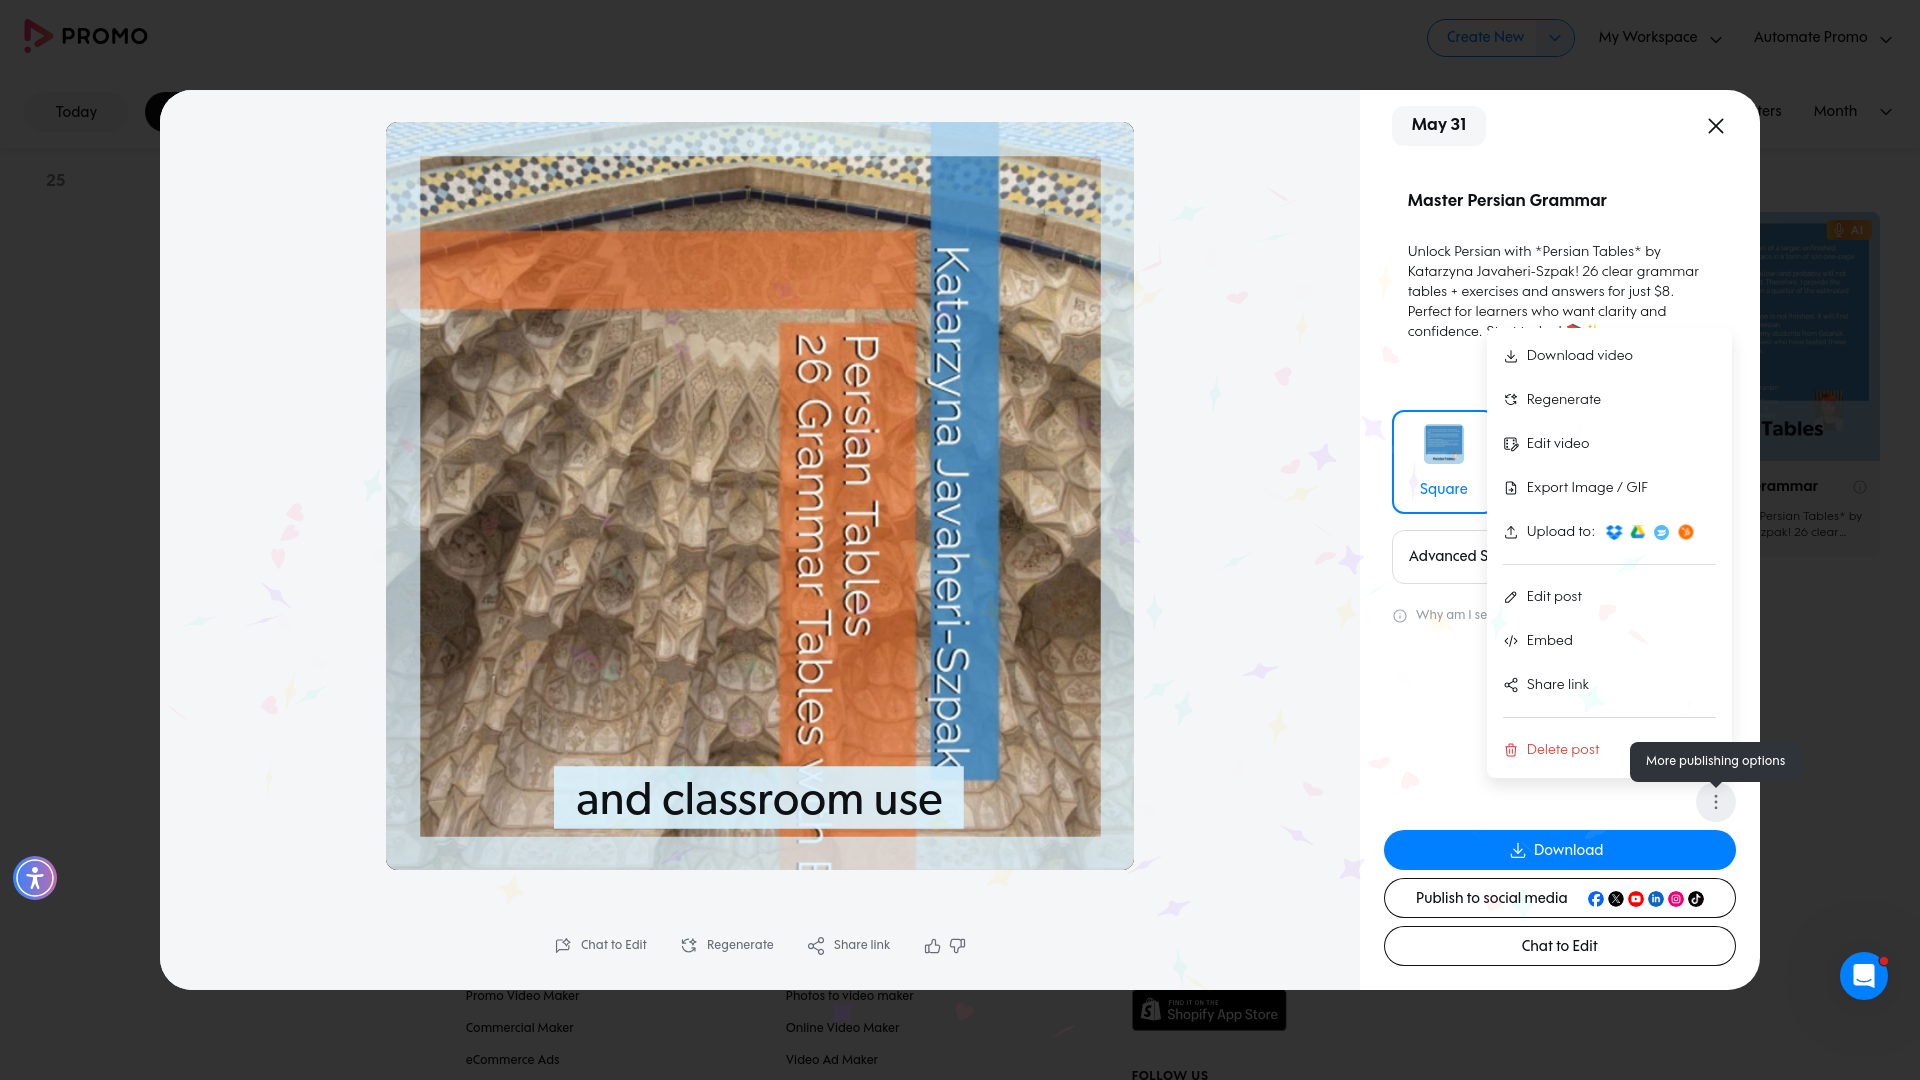The height and width of the screenshot is (1080, 1920).
Task: Open the Photos to video maker link
Action: click(x=849, y=996)
